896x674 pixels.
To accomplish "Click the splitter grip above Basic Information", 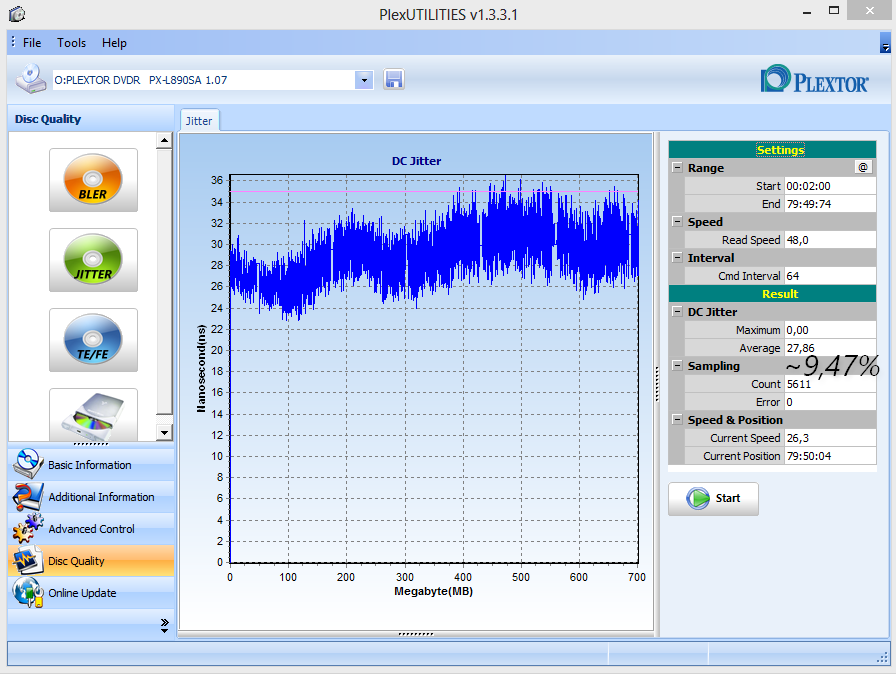I will (91, 444).
